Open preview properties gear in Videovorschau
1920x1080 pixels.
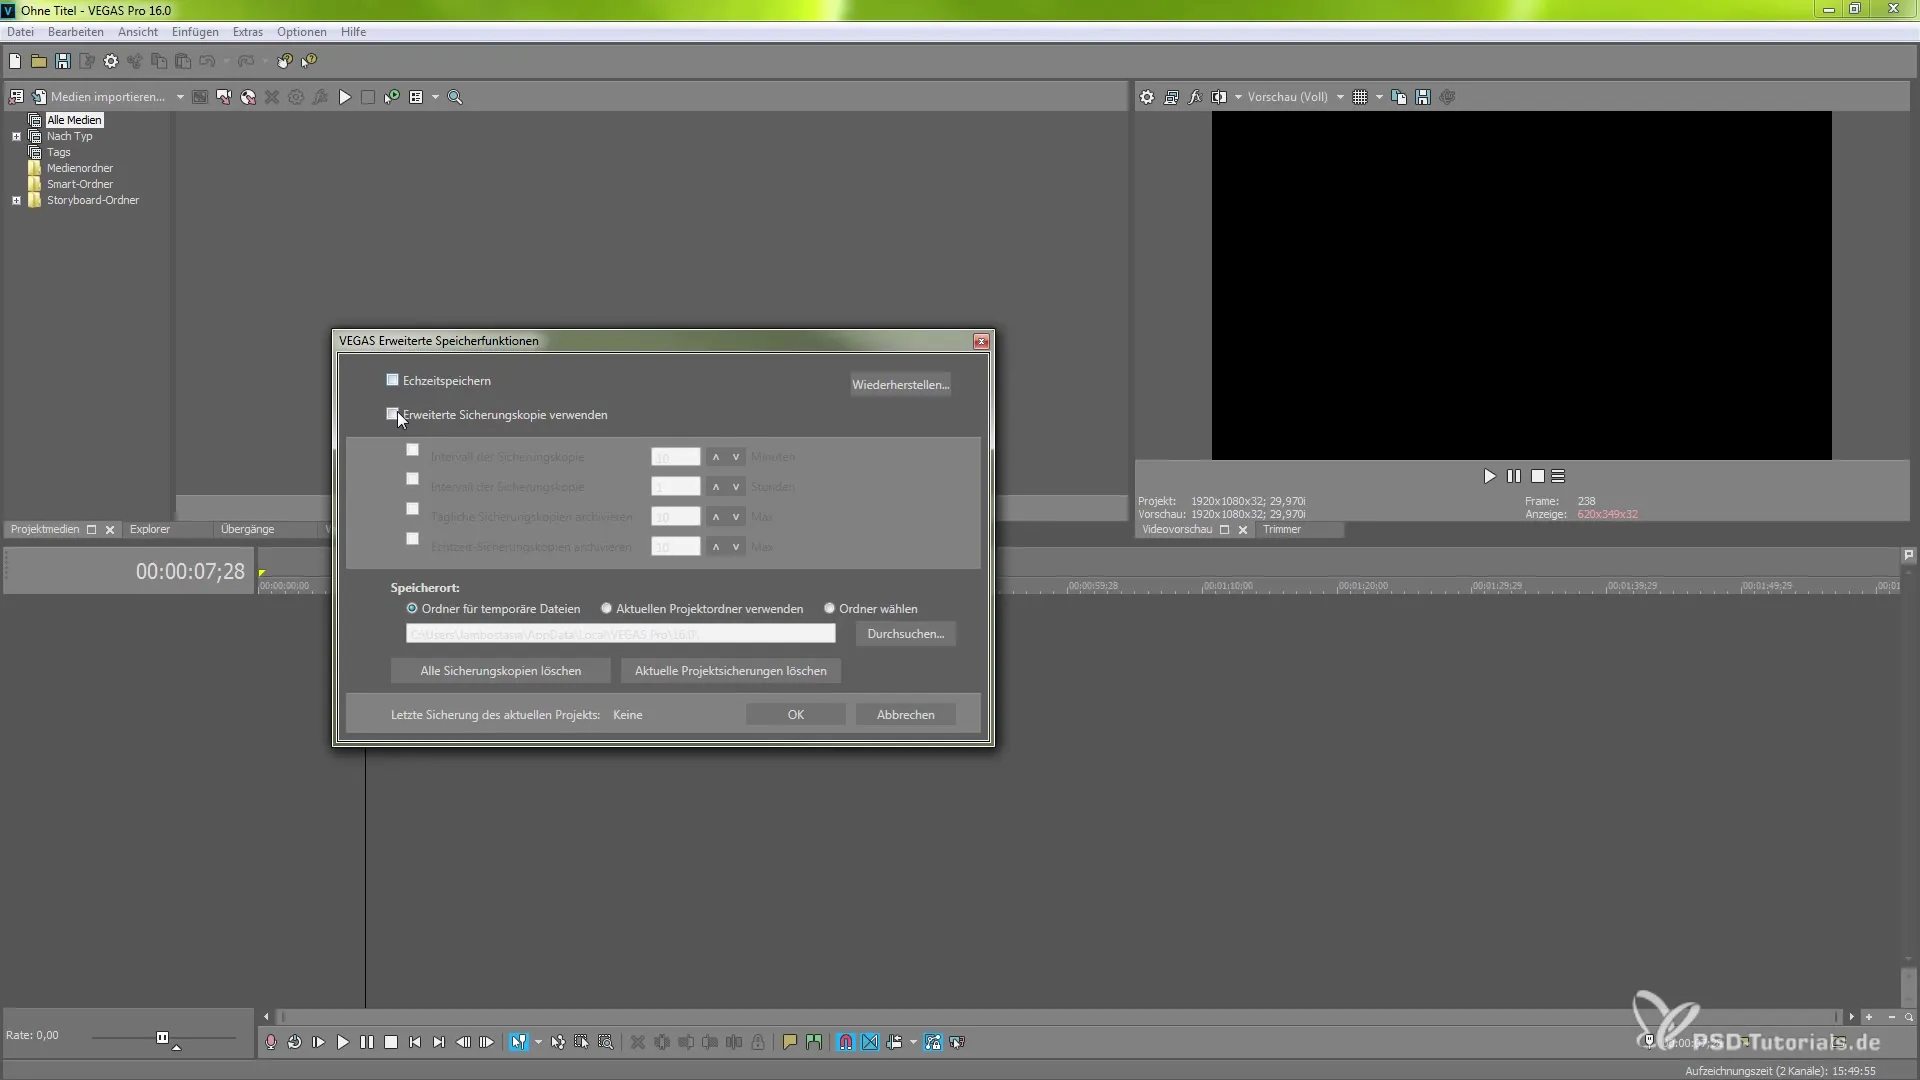1147,97
